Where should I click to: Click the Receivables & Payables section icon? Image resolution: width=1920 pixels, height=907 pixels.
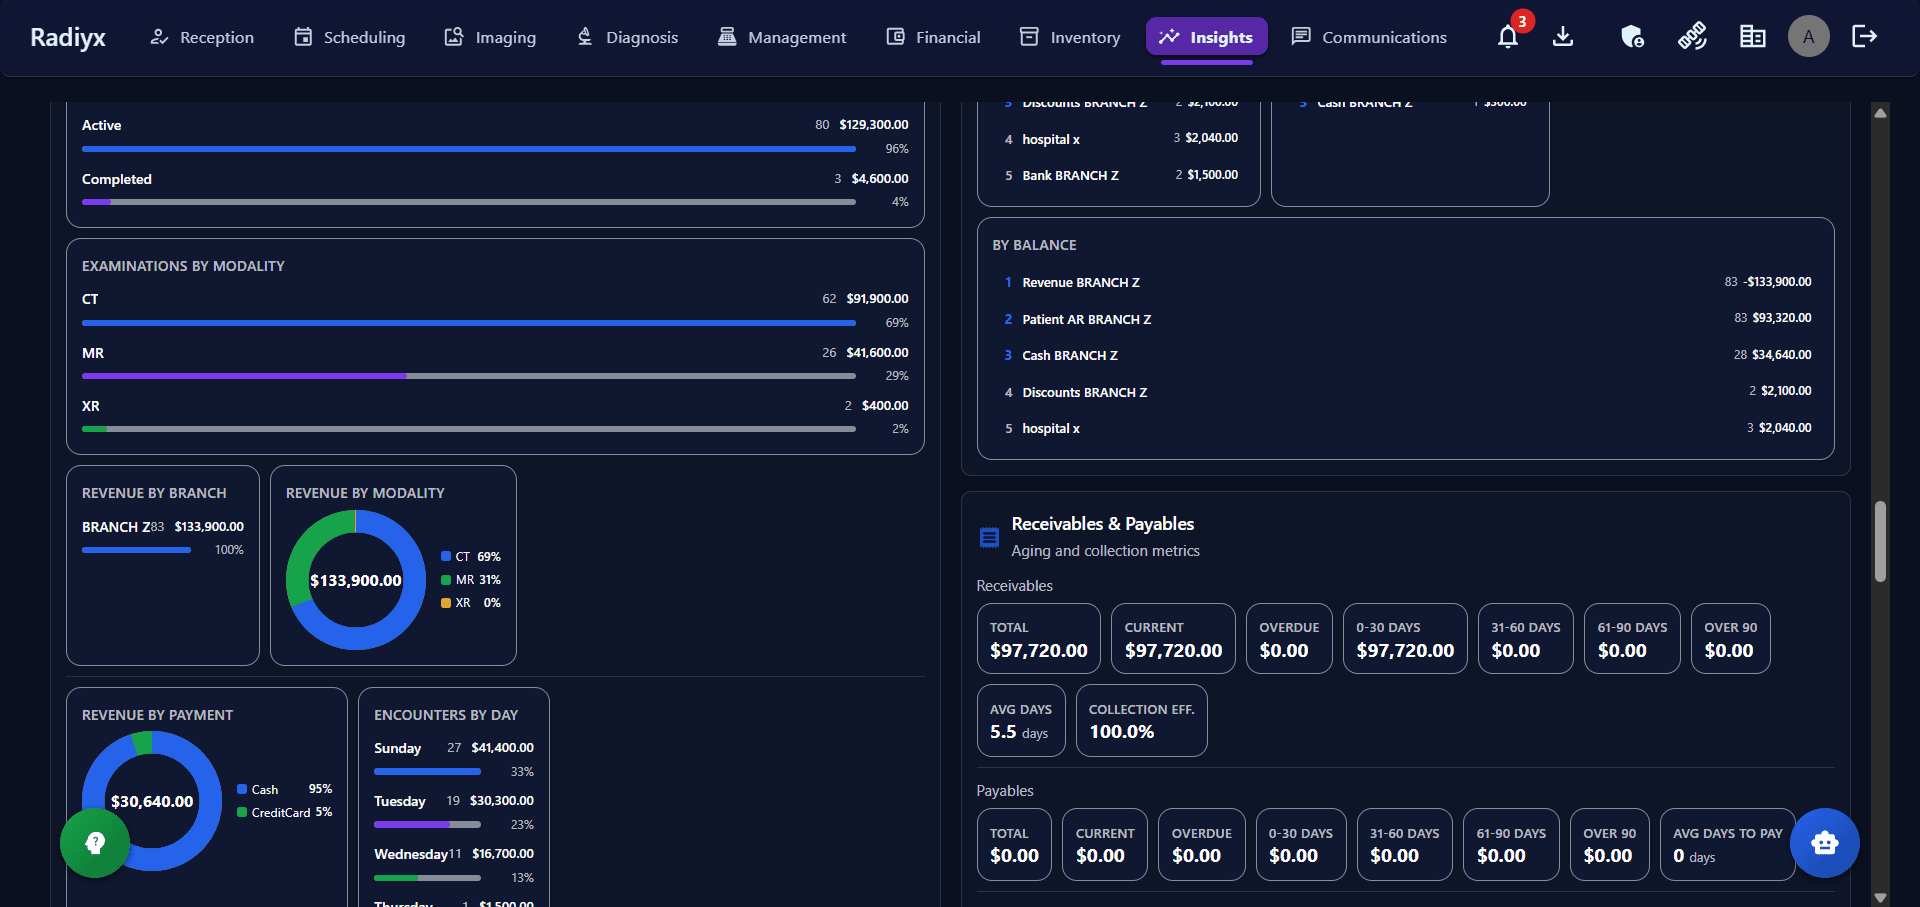(x=989, y=537)
